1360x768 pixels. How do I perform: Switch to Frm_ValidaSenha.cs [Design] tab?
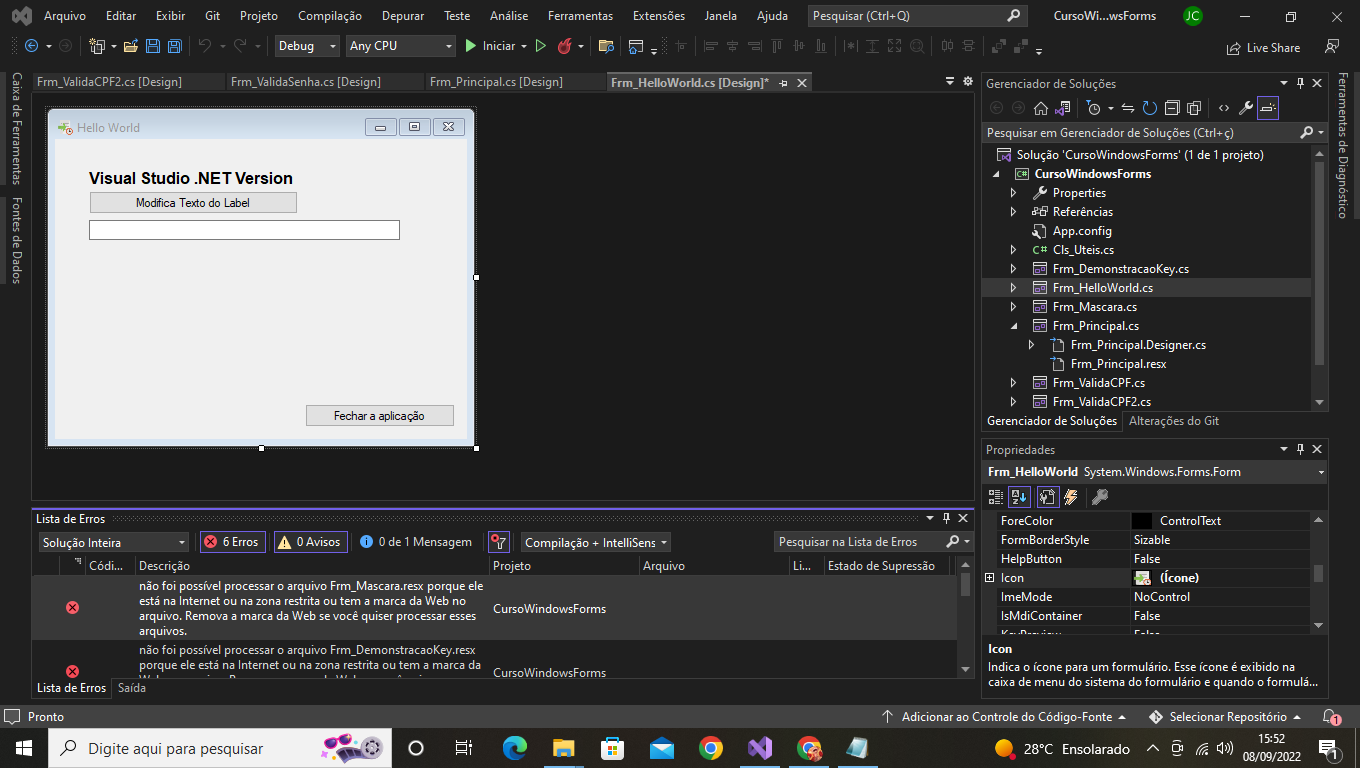(306, 82)
